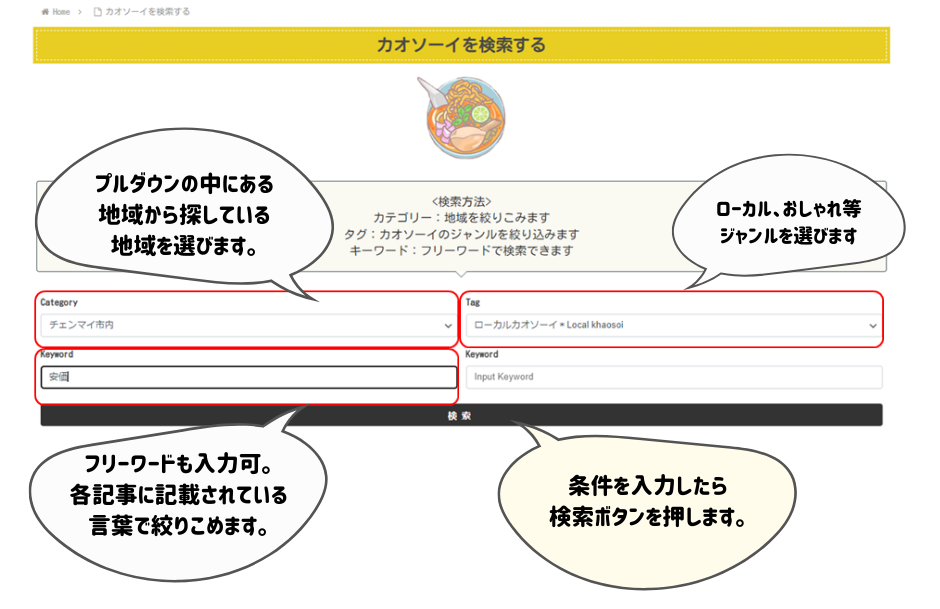Image resolution: width=940 pixels, height=609 pixels.
Task: Click the chevron arrow on the Tag dropdown
Action: [872, 326]
